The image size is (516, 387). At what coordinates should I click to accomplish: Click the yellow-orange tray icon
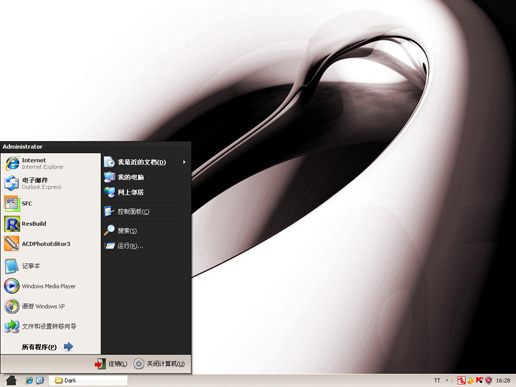click(x=471, y=380)
